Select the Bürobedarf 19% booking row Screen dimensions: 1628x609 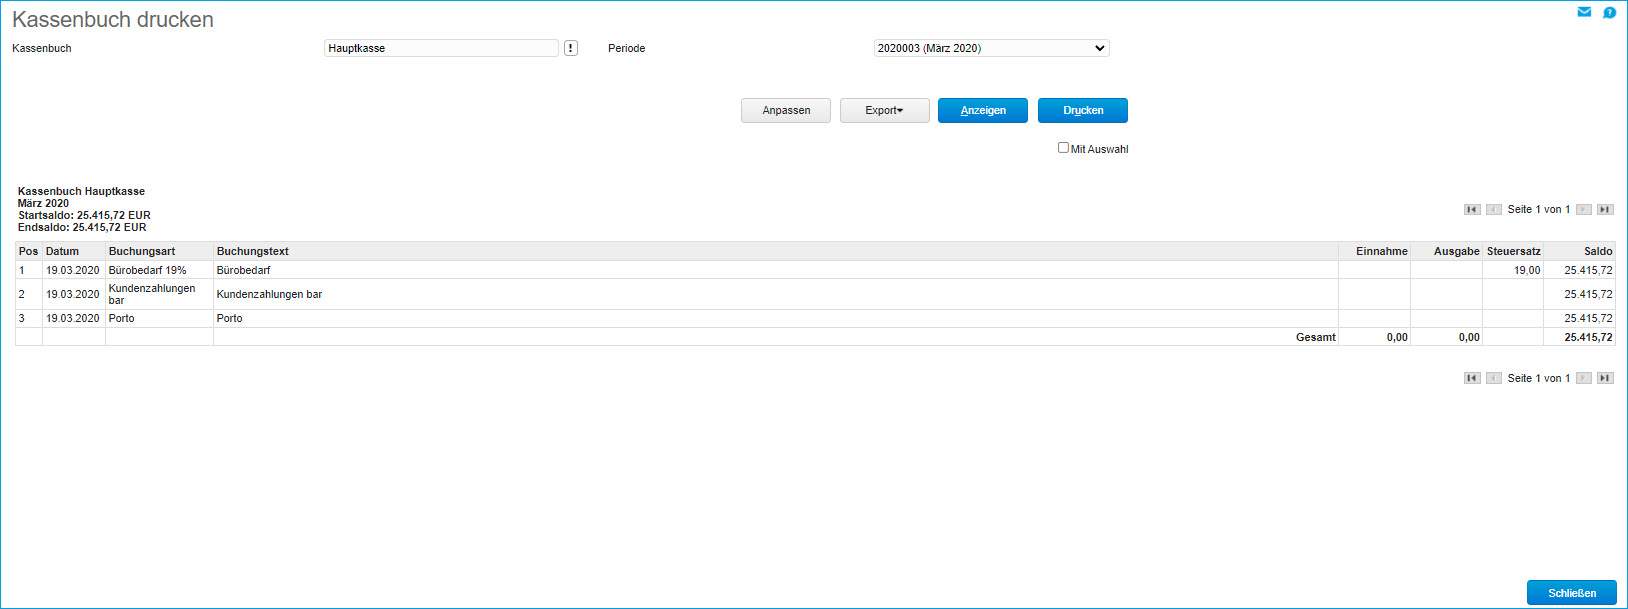pyautogui.click(x=147, y=270)
